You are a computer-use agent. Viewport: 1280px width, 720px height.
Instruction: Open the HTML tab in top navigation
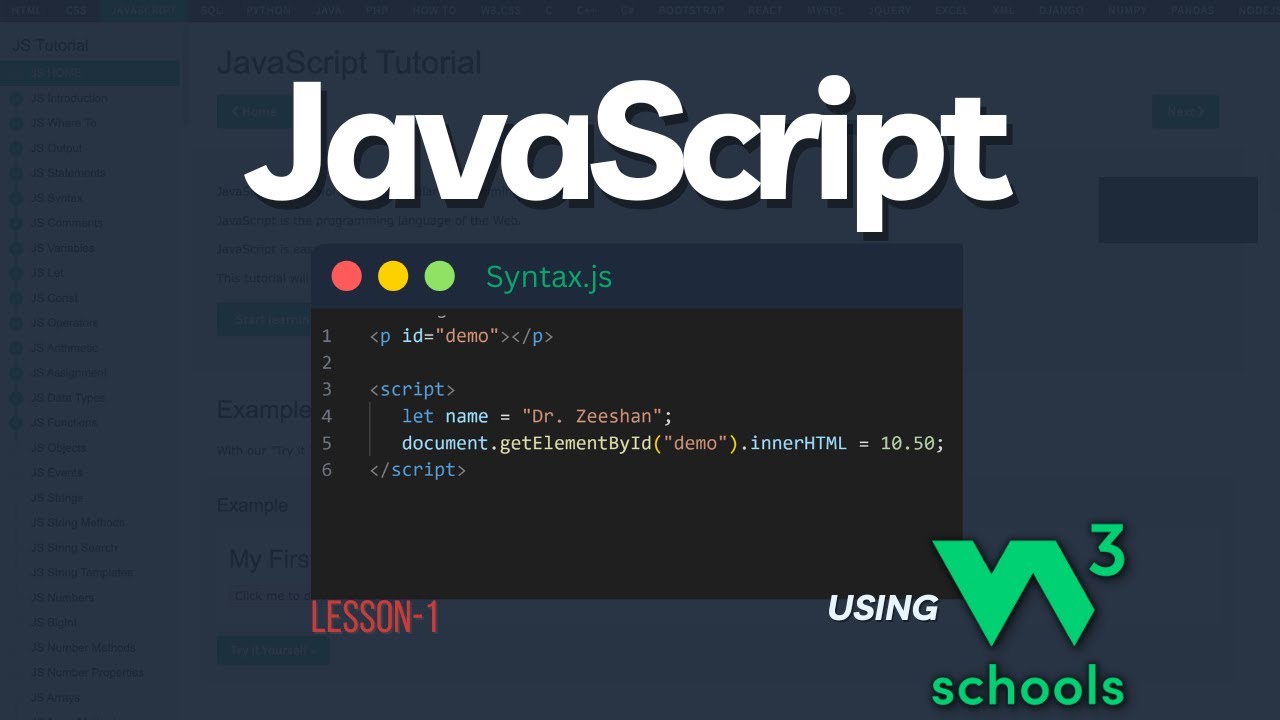[x=26, y=10]
